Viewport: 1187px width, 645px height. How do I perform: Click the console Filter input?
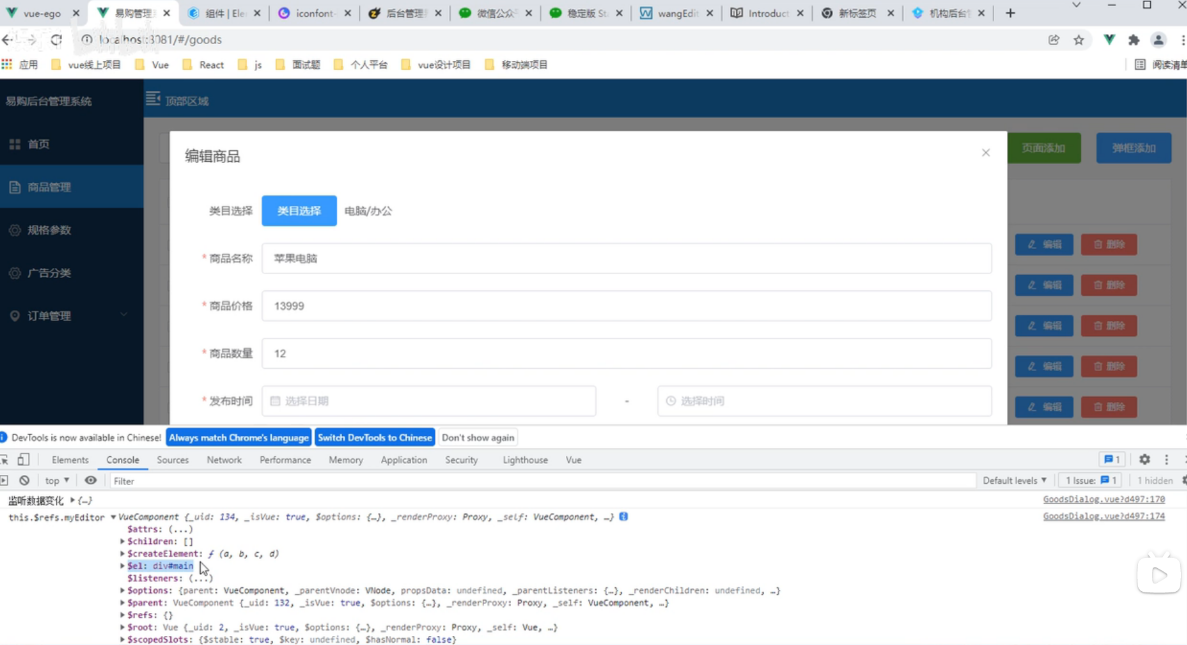(x=541, y=481)
